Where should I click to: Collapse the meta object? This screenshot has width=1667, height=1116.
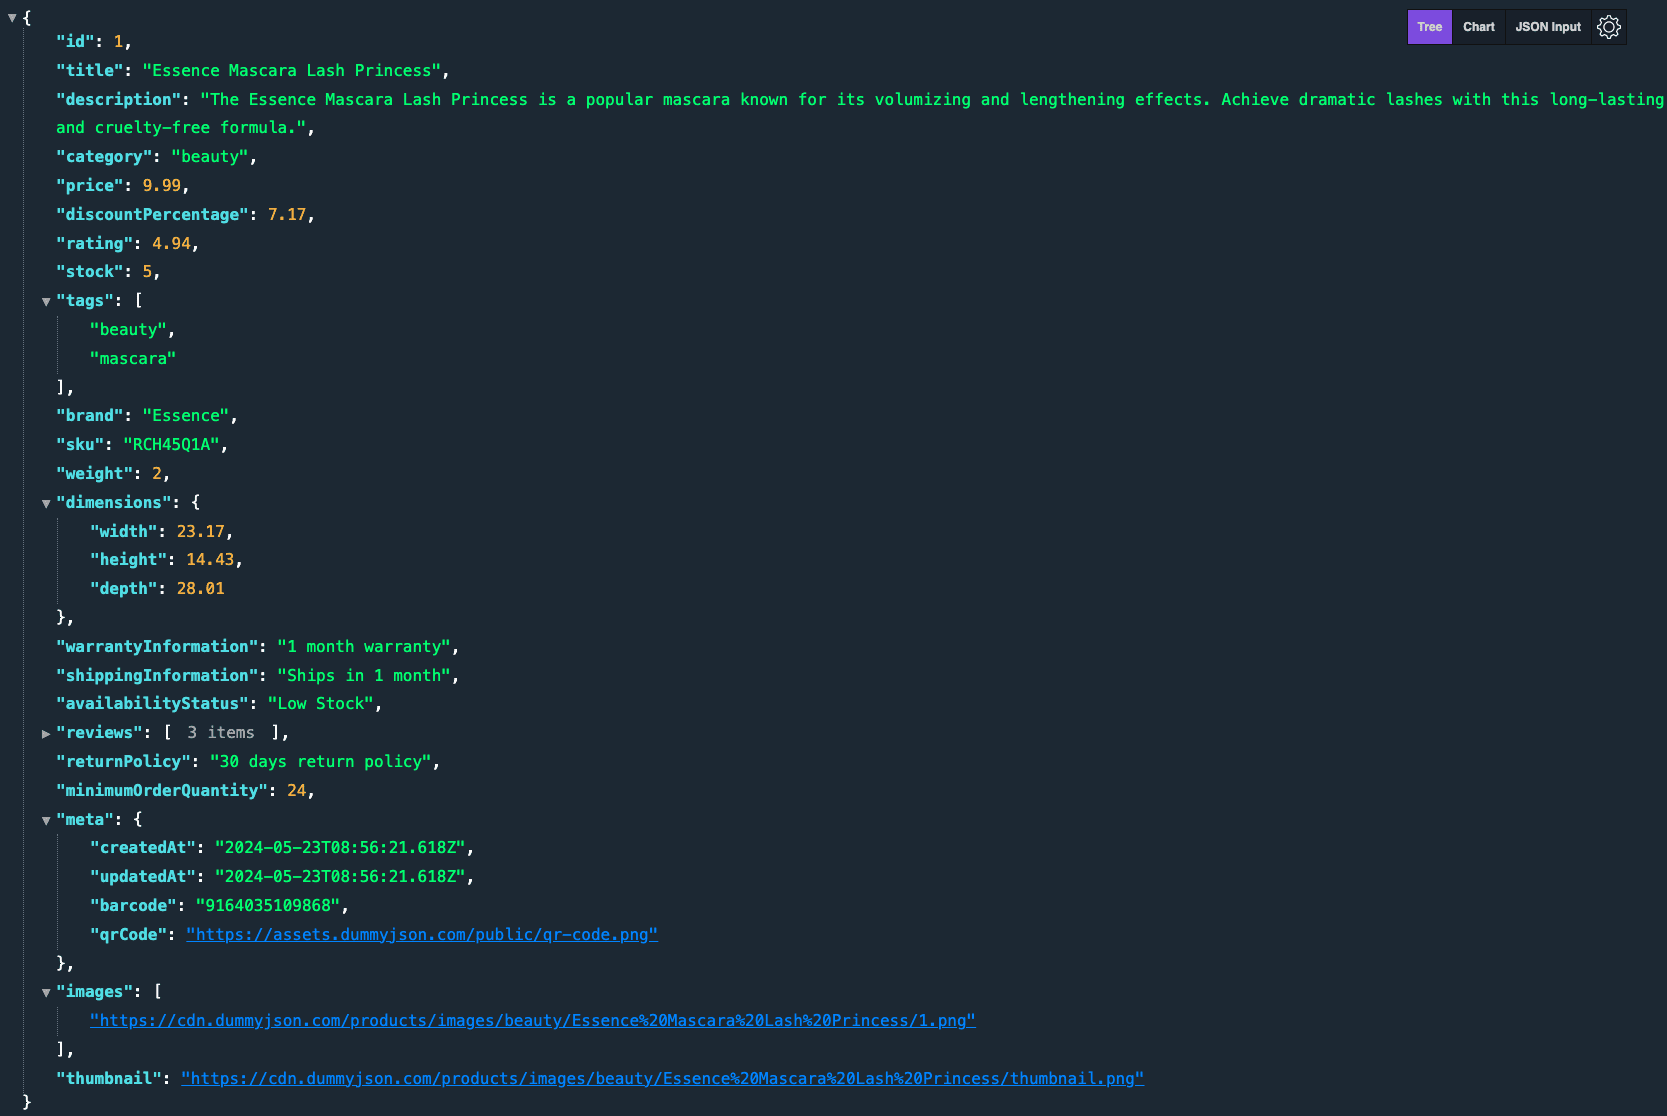(46, 820)
